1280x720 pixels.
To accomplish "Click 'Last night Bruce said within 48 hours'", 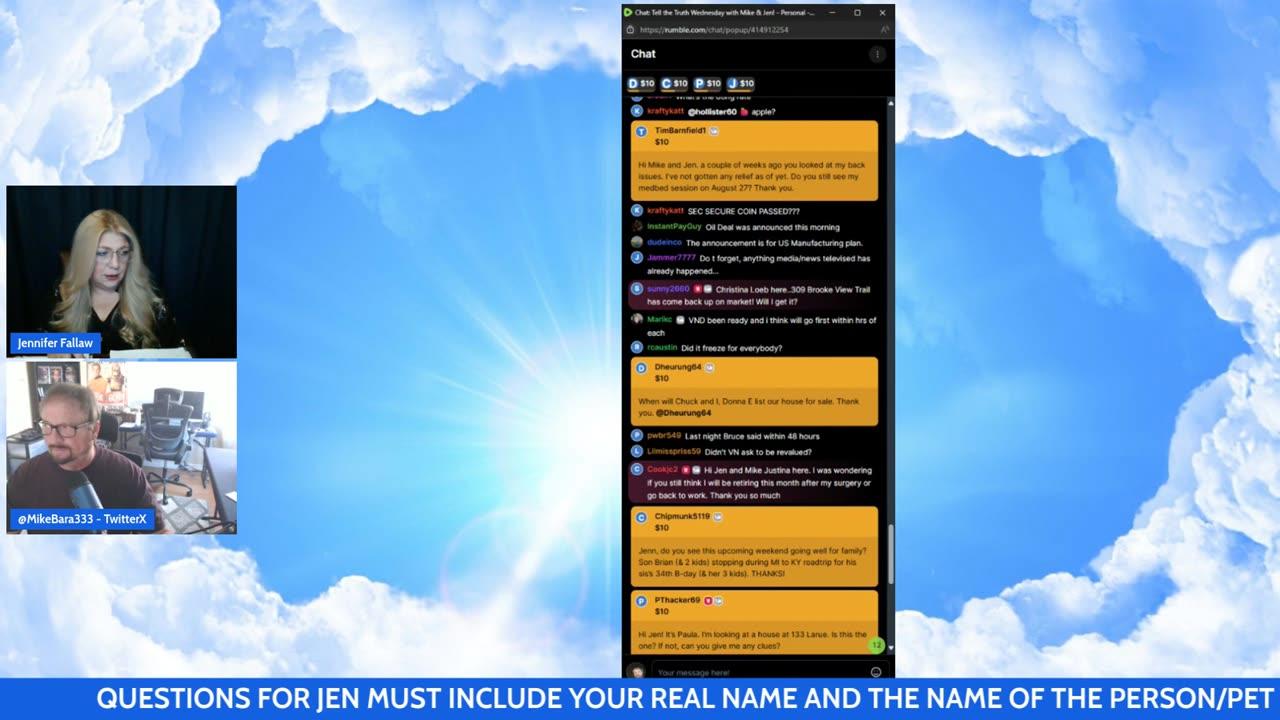I will point(752,436).
